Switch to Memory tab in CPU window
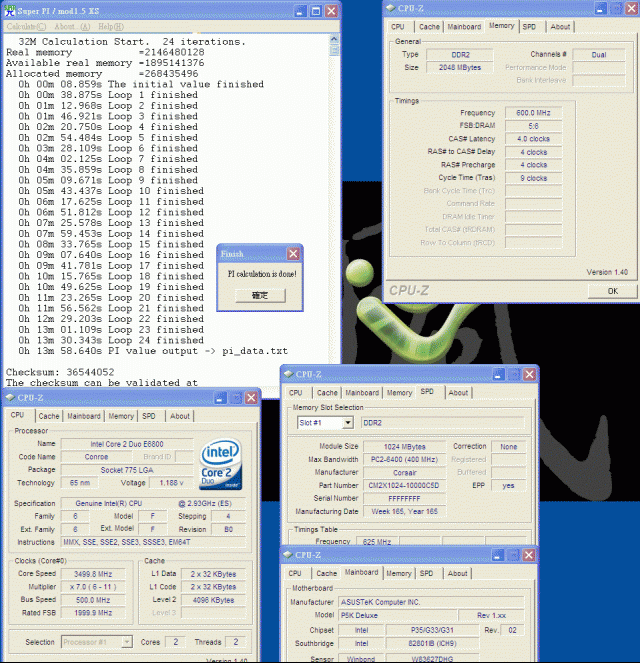 (x=121, y=416)
